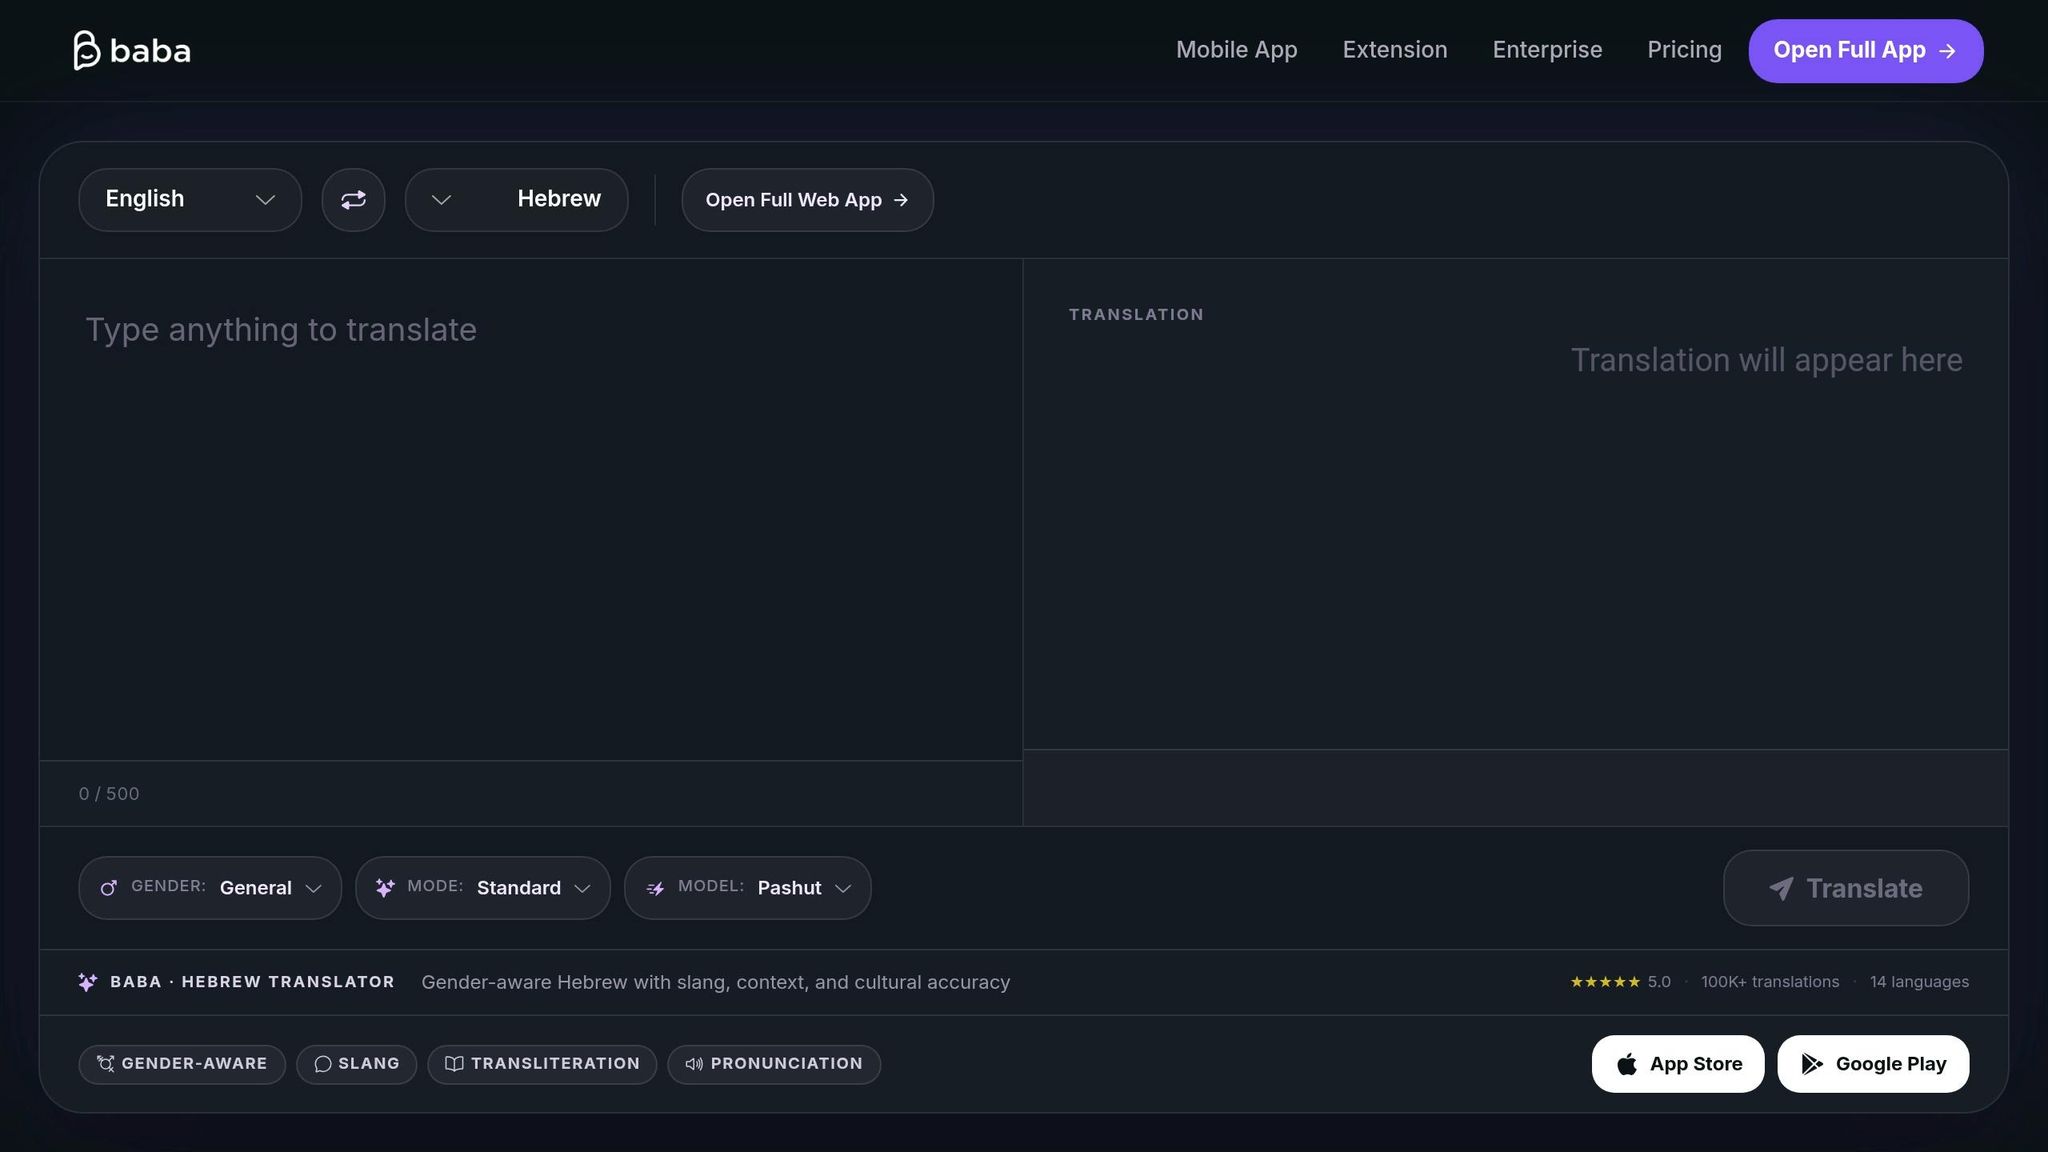Image resolution: width=2048 pixels, height=1152 pixels.
Task: Go to Mobile App nav item
Action: point(1236,50)
